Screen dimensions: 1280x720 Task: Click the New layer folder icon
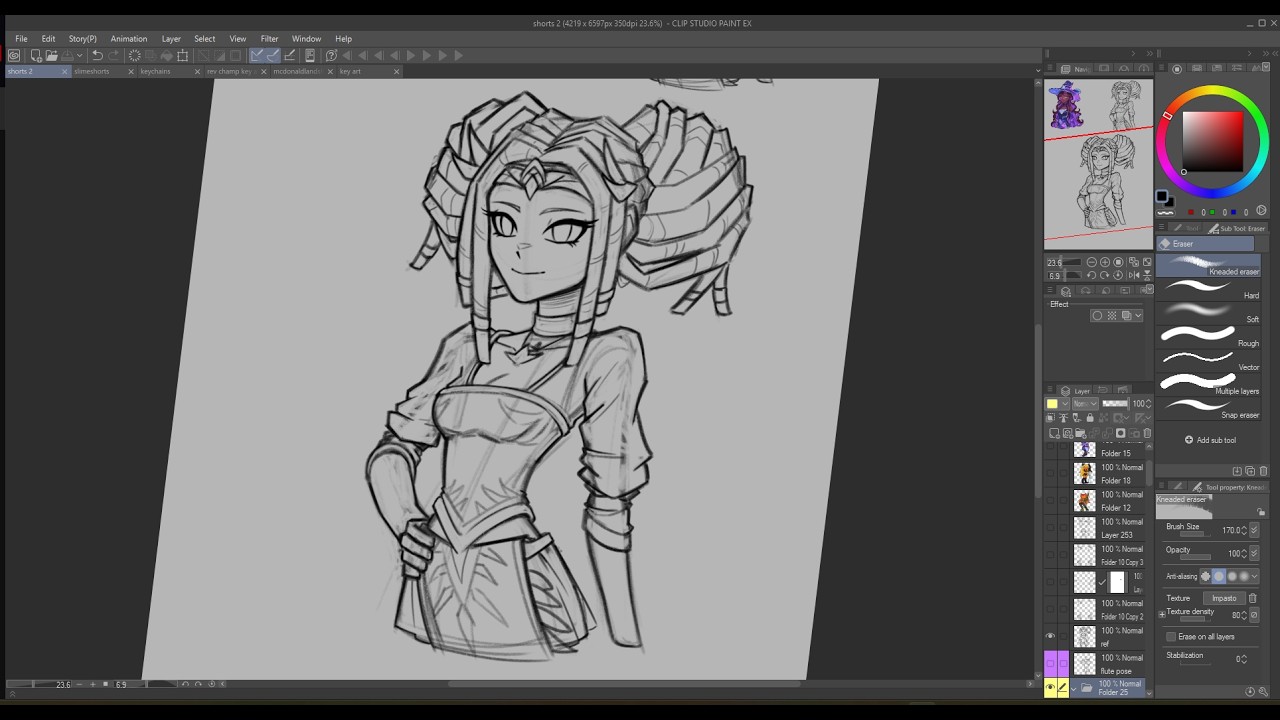(x=1080, y=433)
